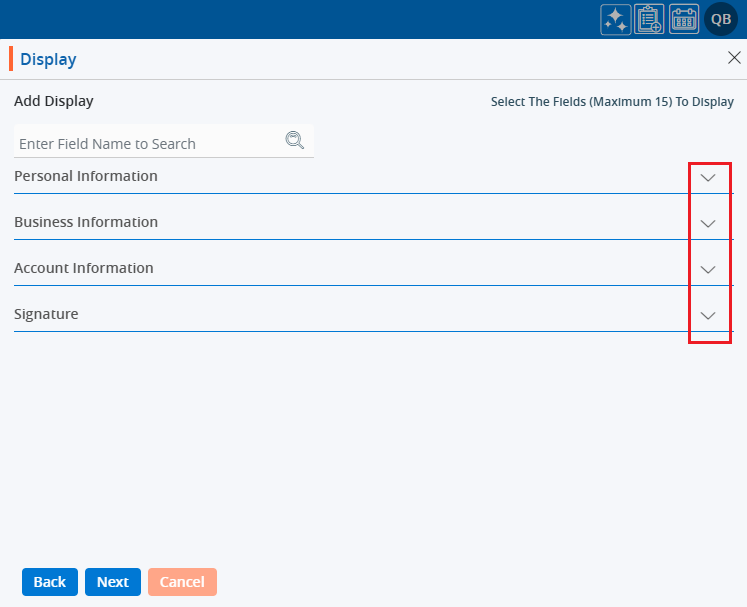Click the Display panel title

[48, 59]
